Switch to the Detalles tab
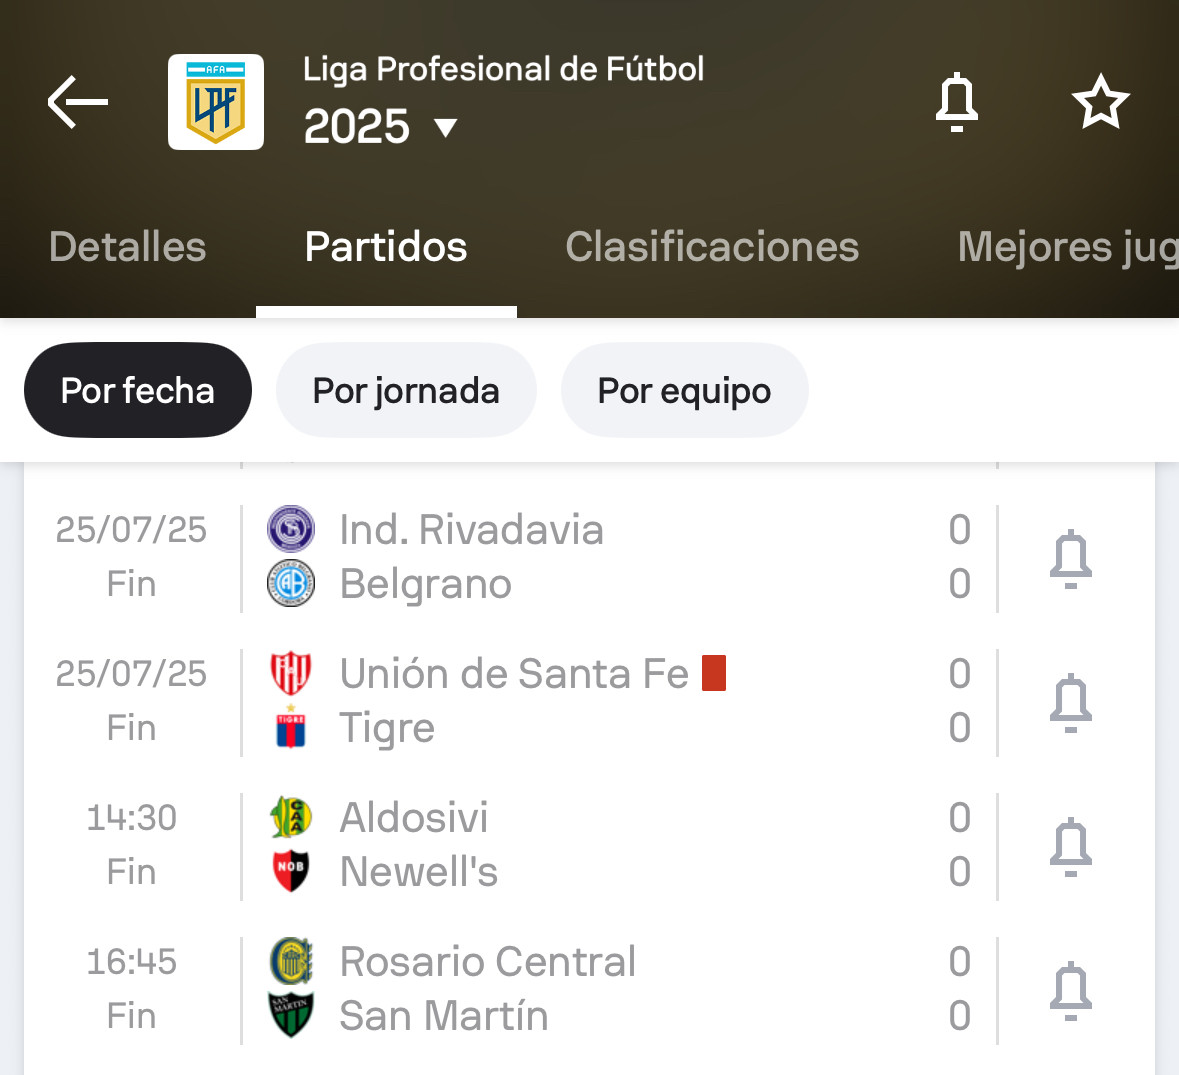This screenshot has height=1075, width=1179. click(x=128, y=247)
